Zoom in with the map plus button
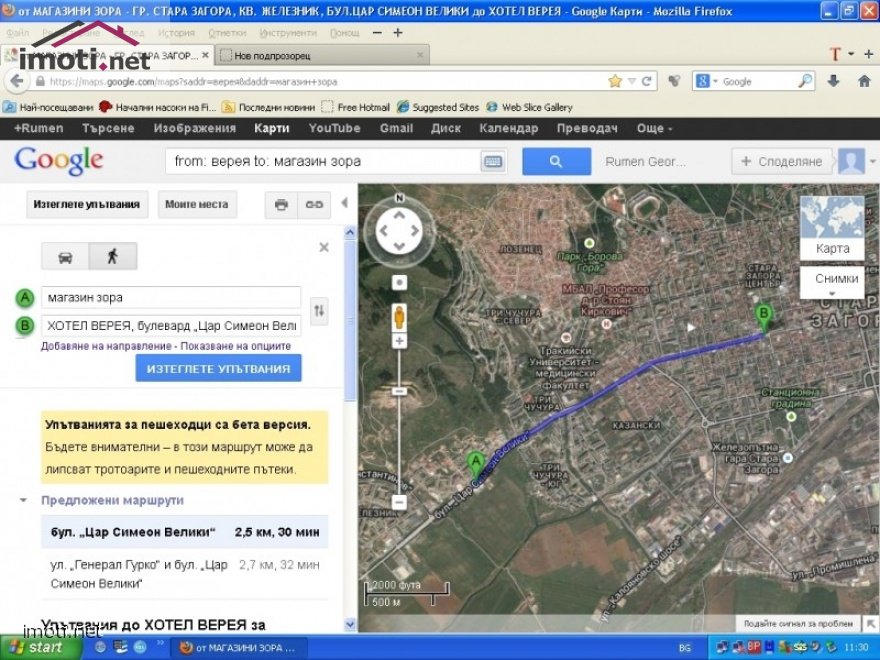The image size is (880, 660). tap(399, 341)
